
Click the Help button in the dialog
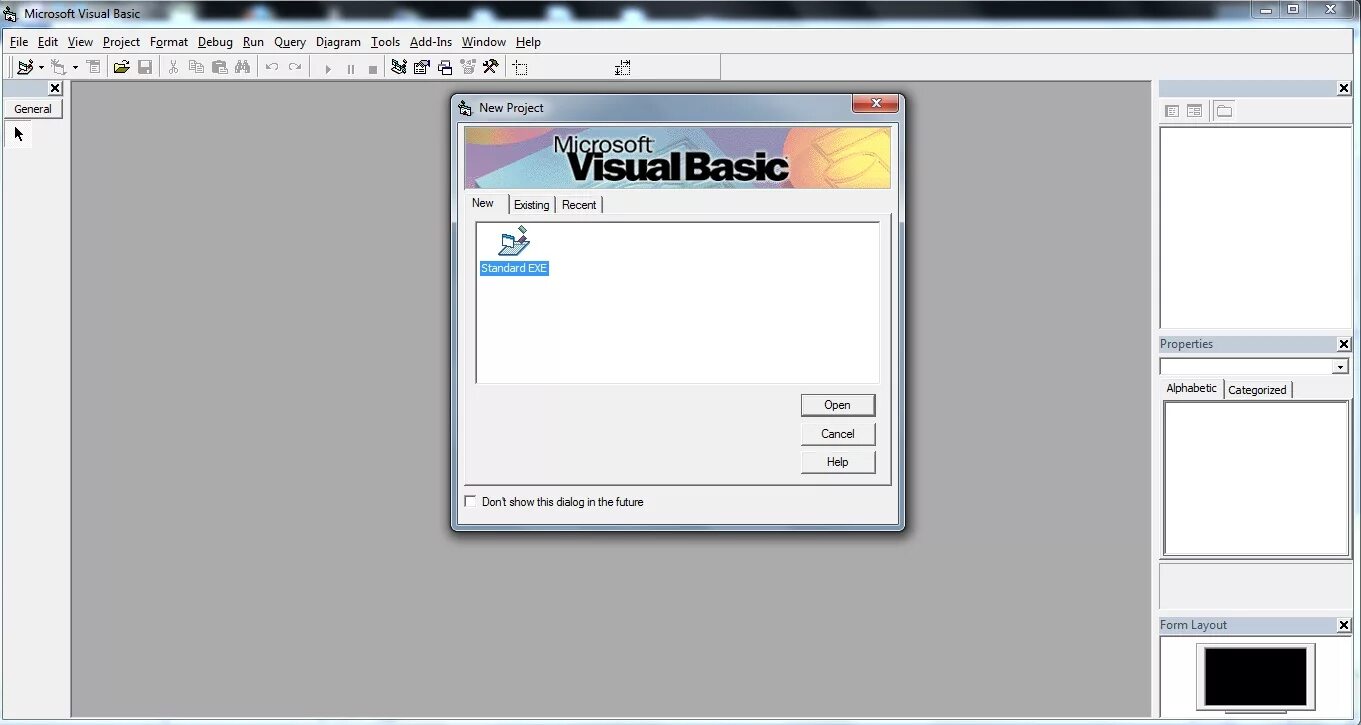838,462
